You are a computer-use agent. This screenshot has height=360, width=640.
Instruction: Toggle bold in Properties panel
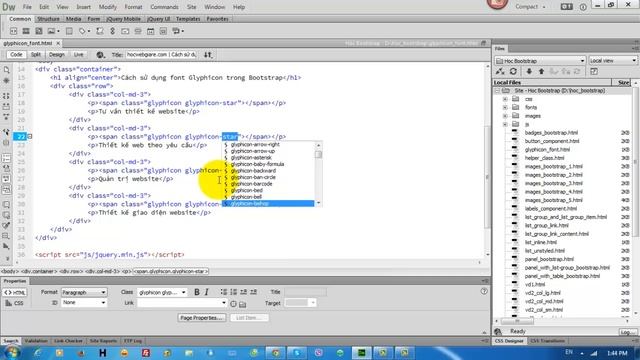[x=197, y=292]
